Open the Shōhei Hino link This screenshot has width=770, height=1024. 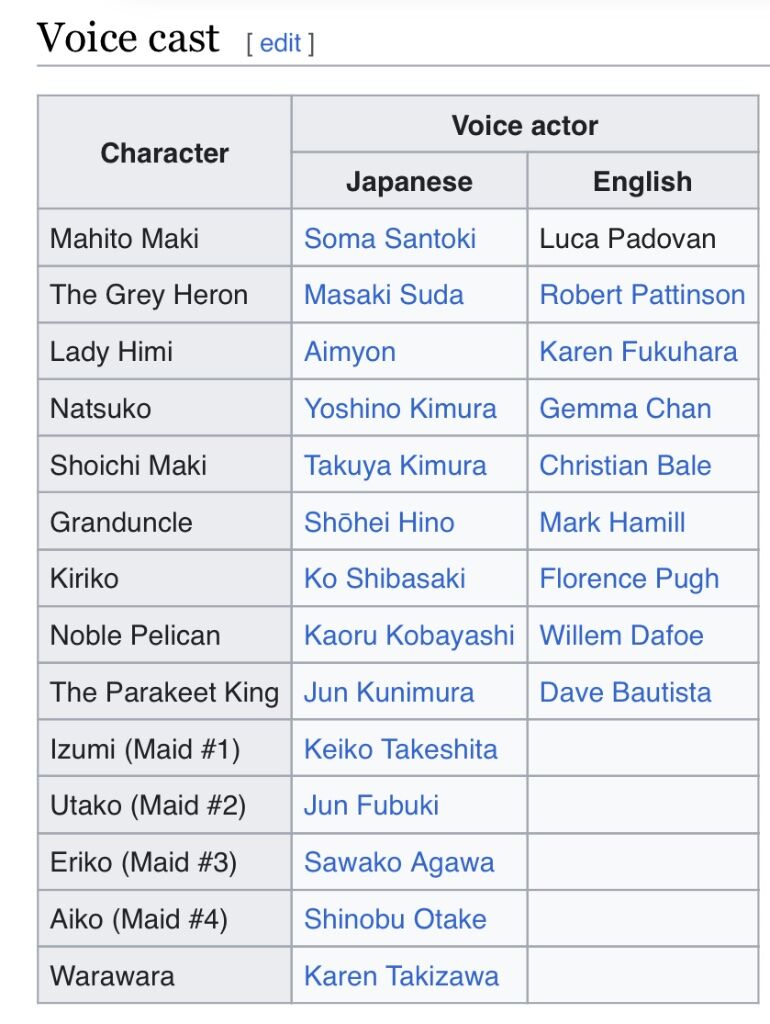(379, 522)
